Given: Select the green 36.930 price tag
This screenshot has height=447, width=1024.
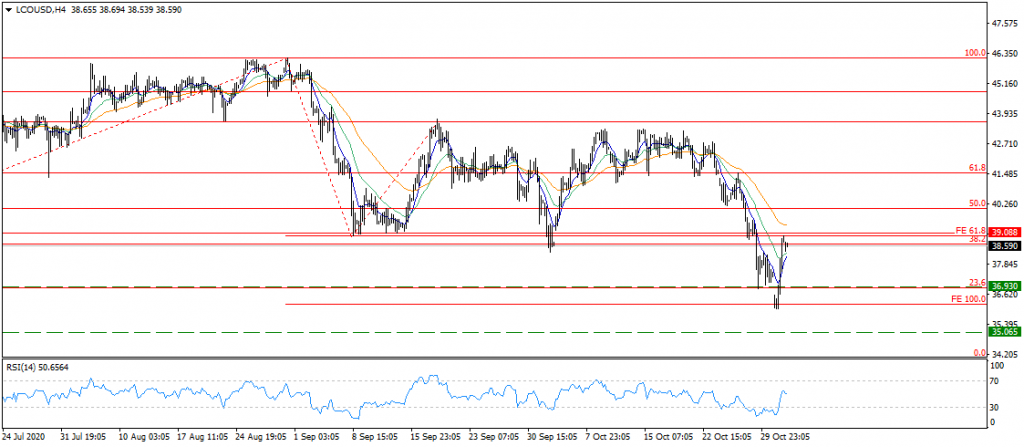Looking at the screenshot, I should point(1003,287).
